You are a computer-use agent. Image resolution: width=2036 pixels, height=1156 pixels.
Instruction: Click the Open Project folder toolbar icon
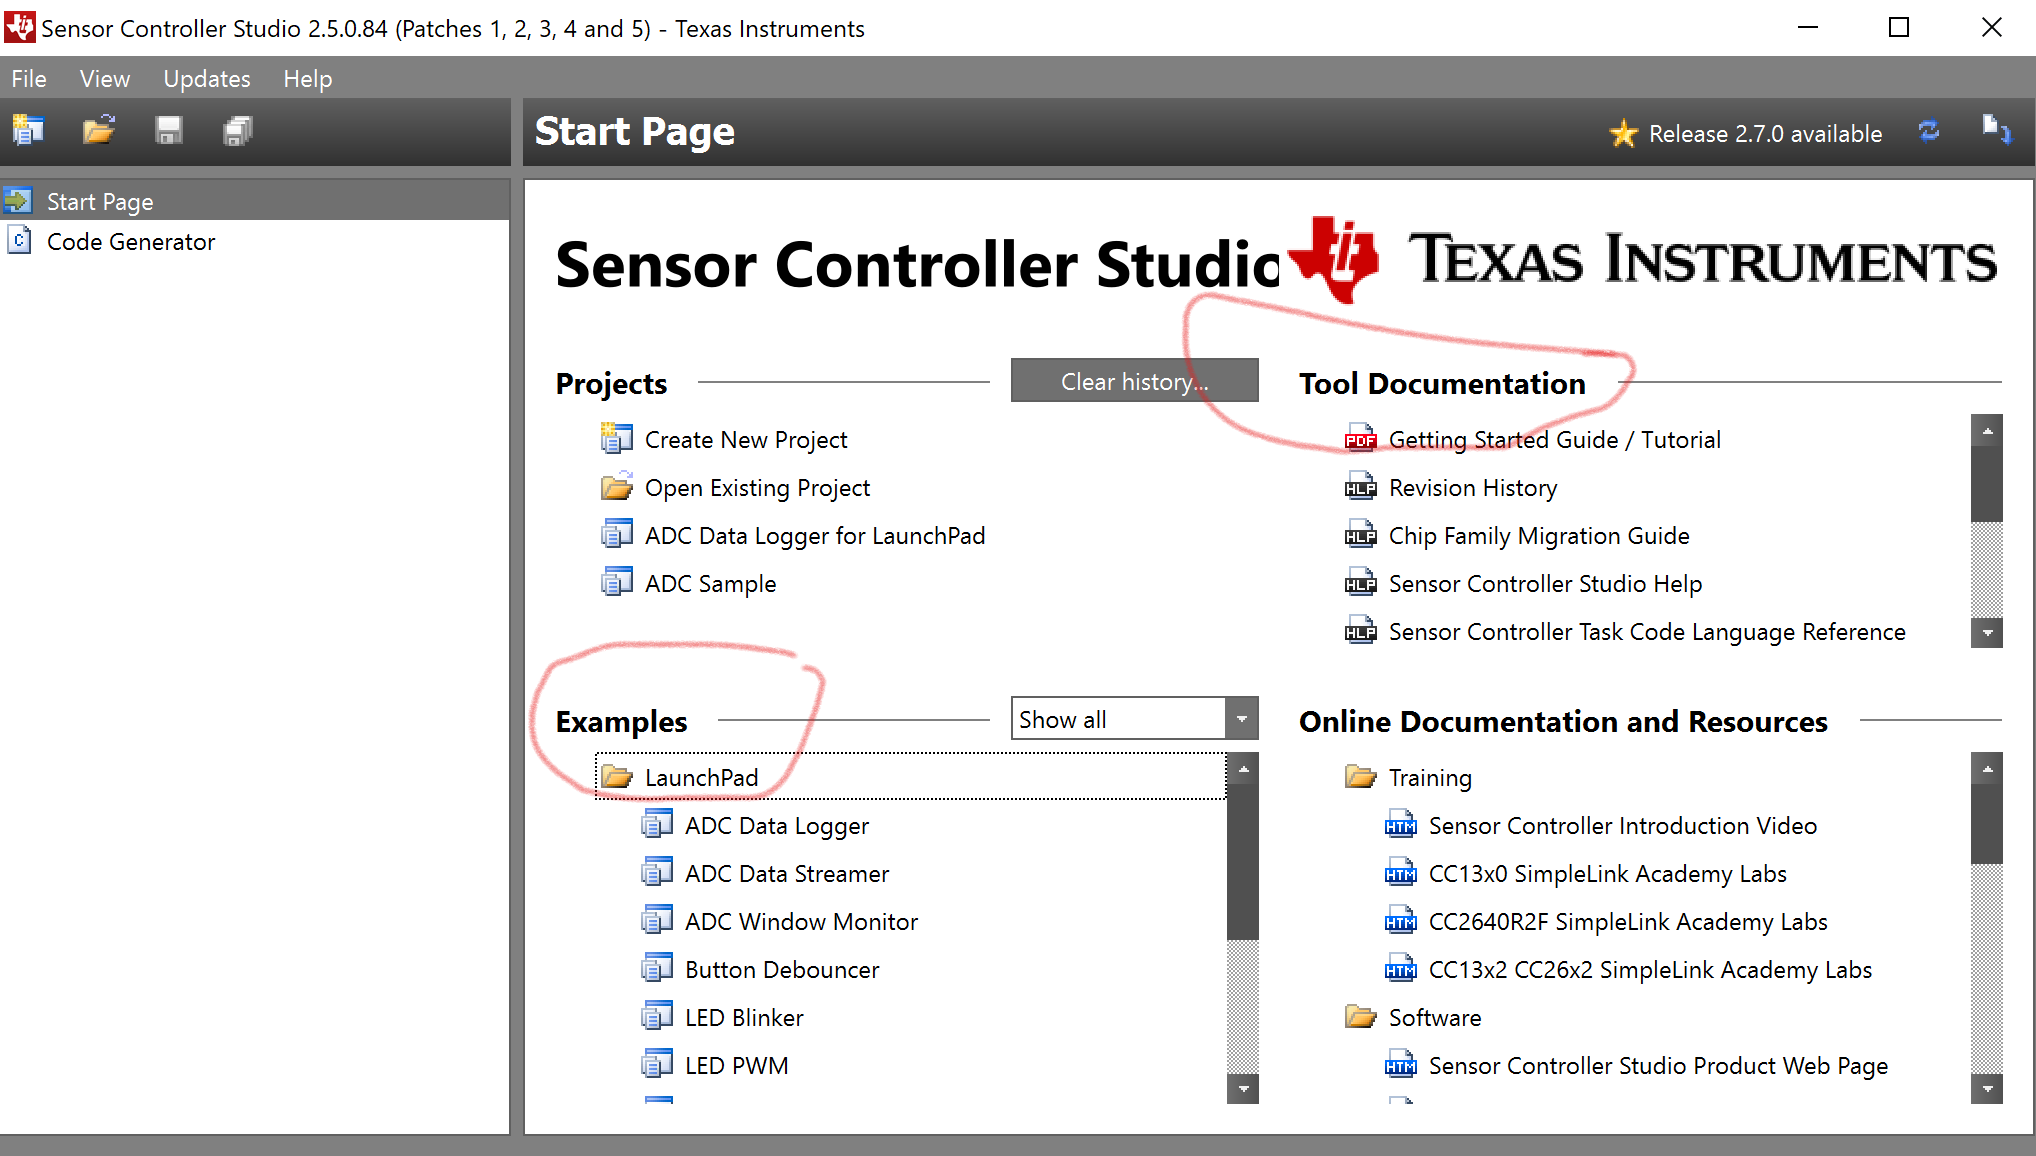tap(98, 130)
